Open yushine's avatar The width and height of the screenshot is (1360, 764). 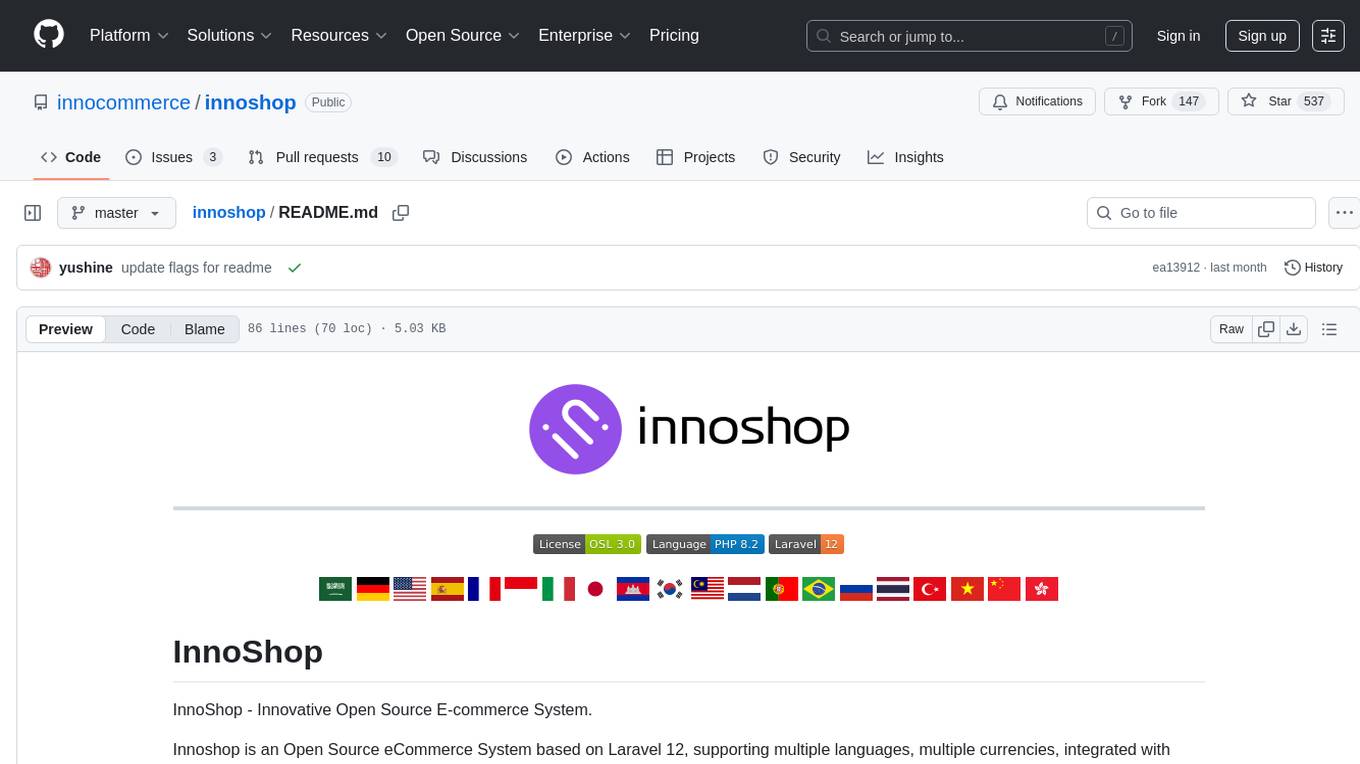[40, 267]
